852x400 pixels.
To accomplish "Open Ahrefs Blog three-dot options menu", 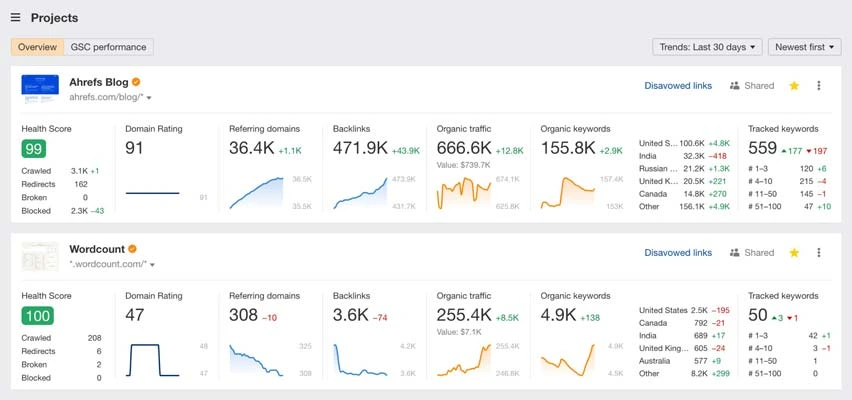I will 819,86.
